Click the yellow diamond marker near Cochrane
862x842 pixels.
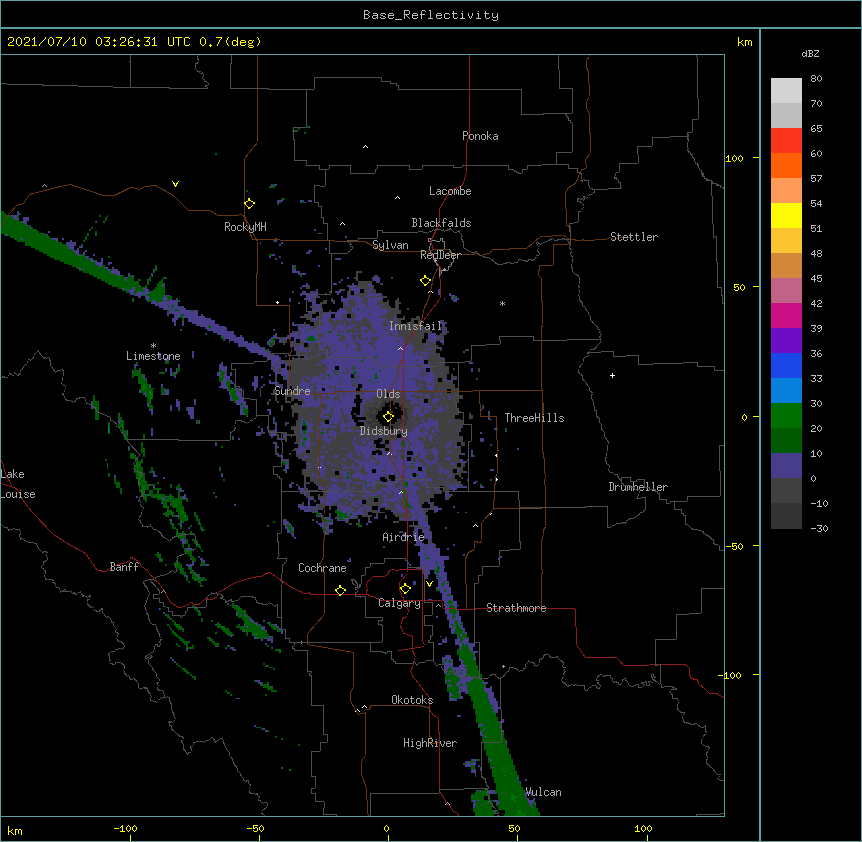(x=340, y=590)
